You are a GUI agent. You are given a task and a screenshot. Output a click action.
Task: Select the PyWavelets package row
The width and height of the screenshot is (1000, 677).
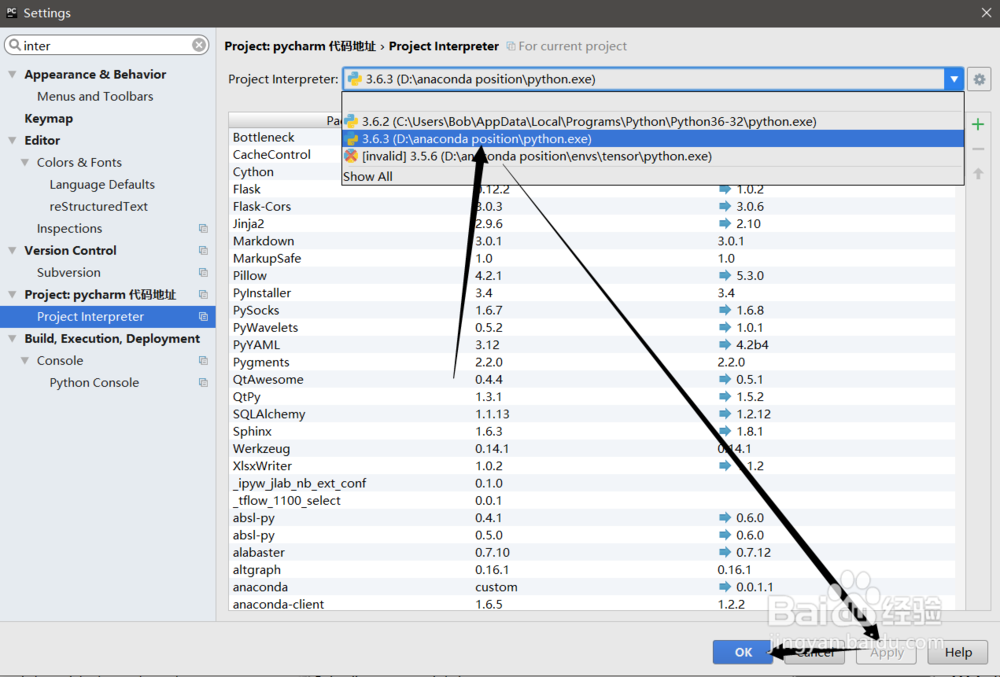[x=592, y=327]
